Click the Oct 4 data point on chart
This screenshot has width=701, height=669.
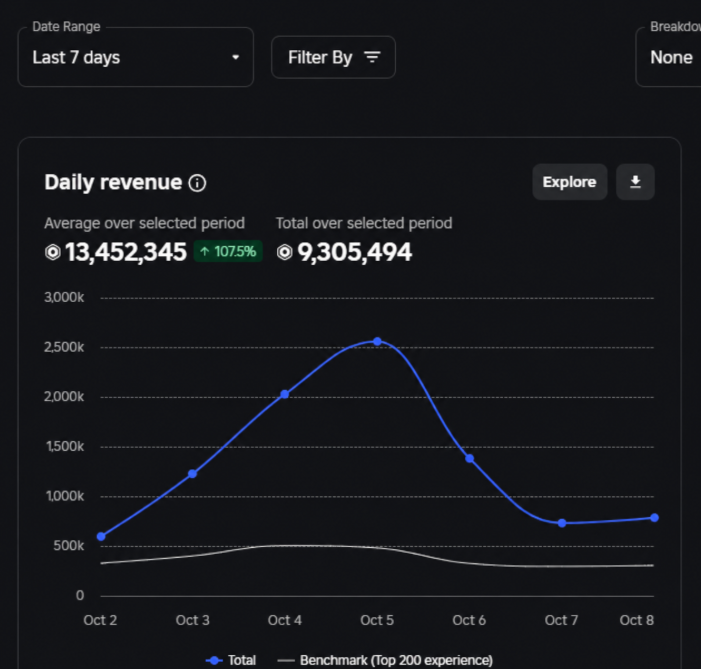[285, 394]
